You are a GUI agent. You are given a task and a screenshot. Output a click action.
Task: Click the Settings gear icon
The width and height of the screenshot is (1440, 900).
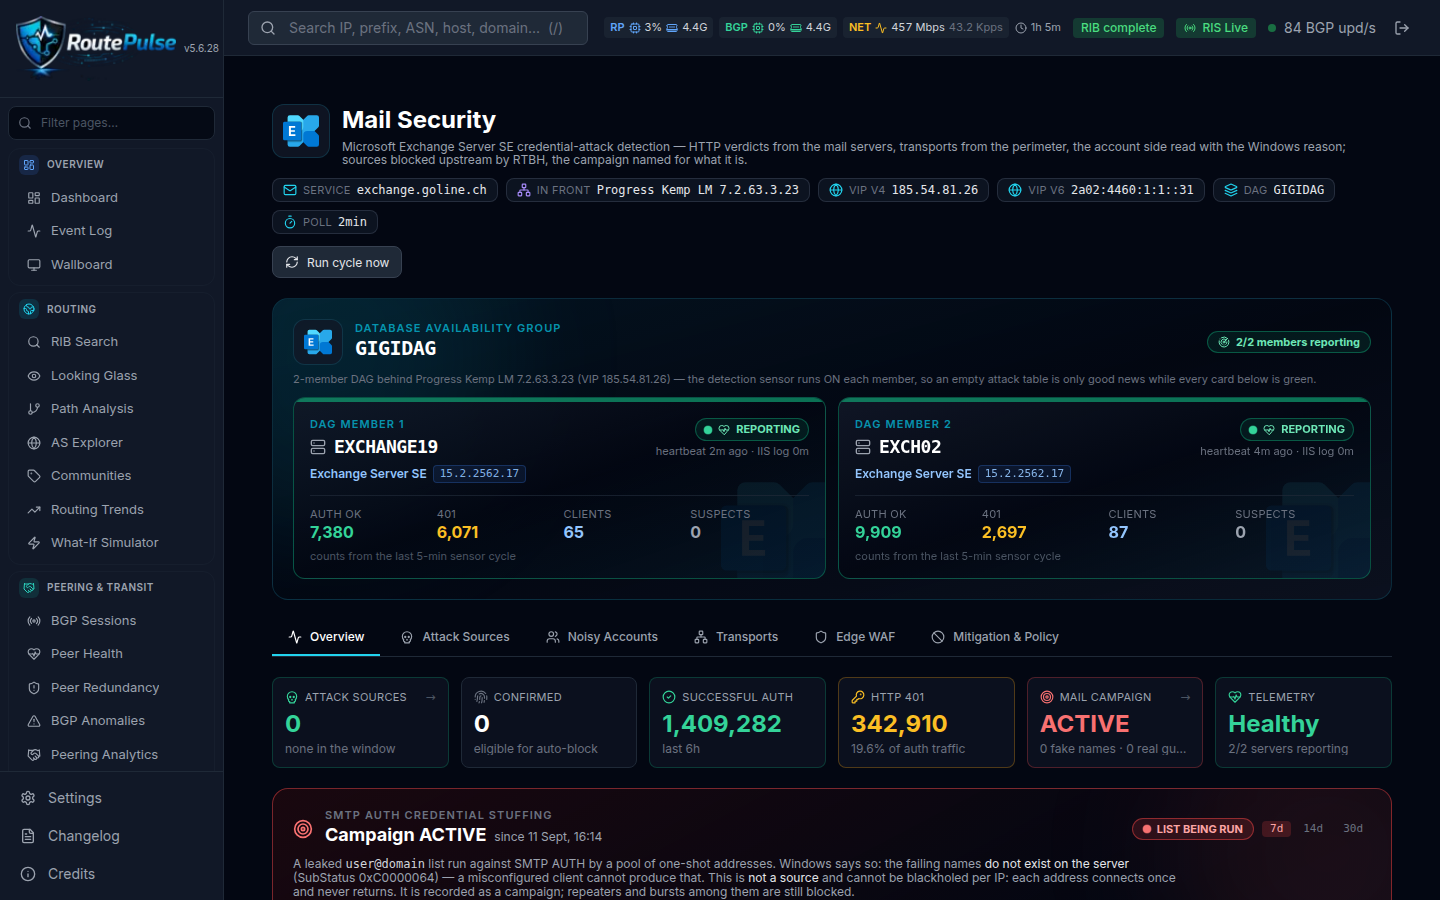(28, 798)
